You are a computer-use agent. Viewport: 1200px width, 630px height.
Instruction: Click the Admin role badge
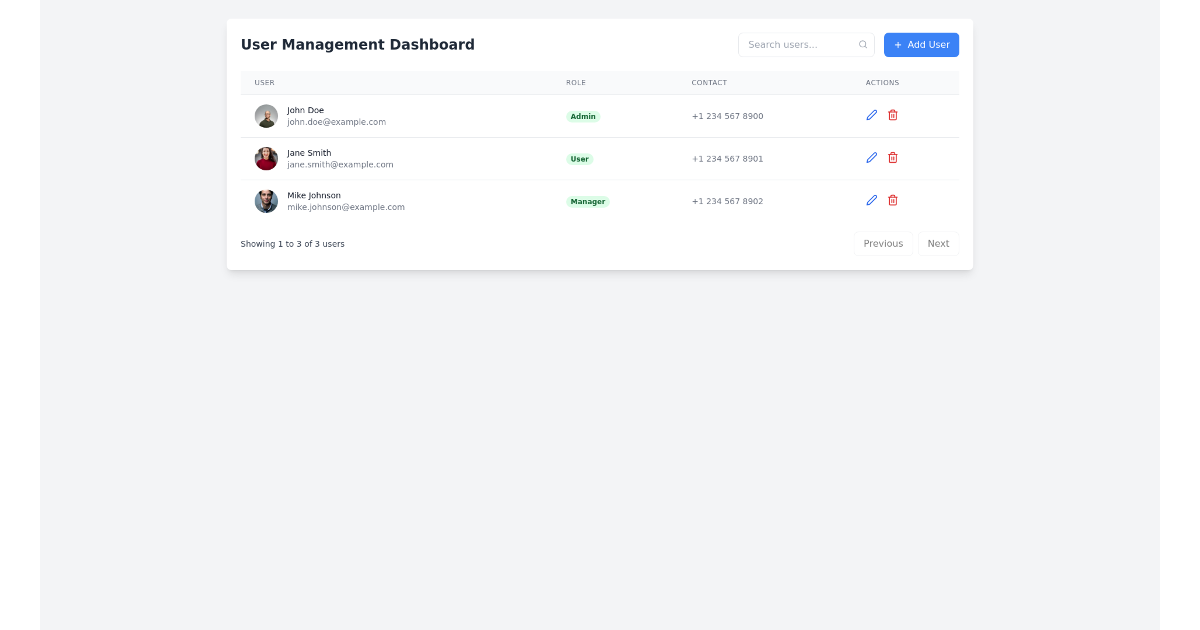tap(583, 117)
